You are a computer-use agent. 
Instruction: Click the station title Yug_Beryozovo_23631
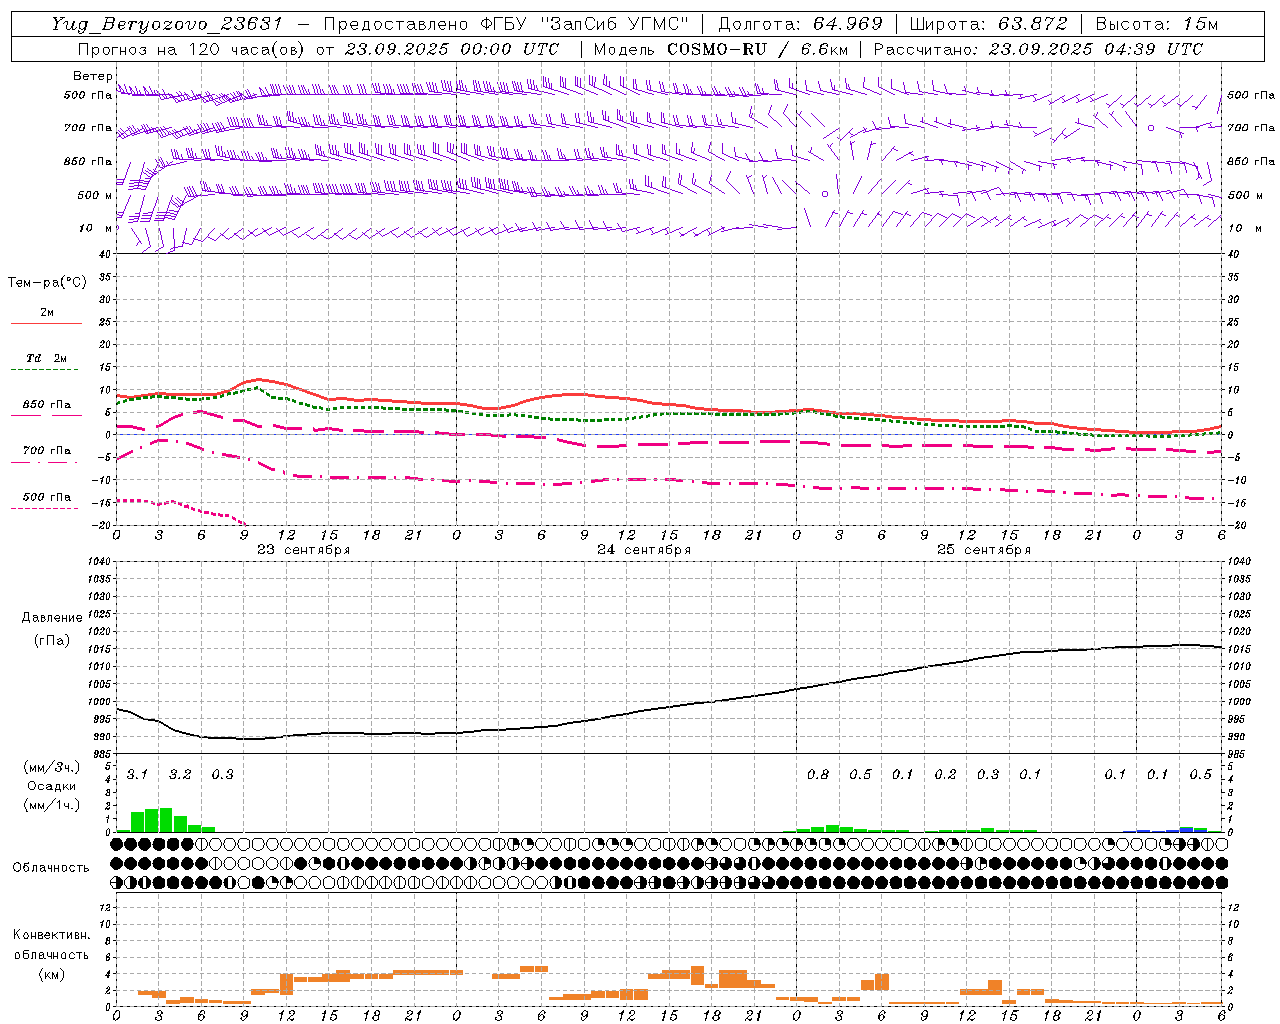pos(167,24)
